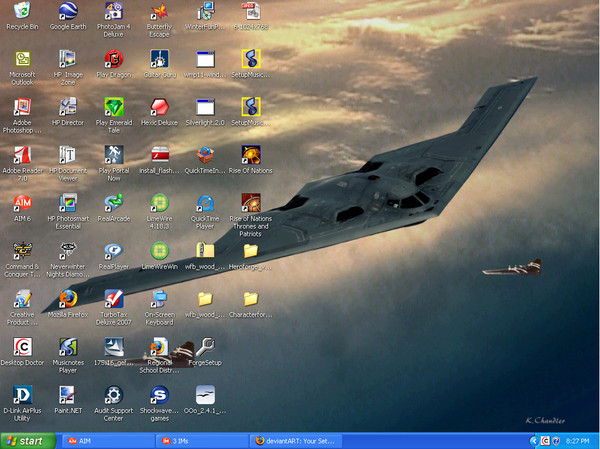Click the Play Dragon game icon
This screenshot has height=449, width=600.
click(114, 59)
